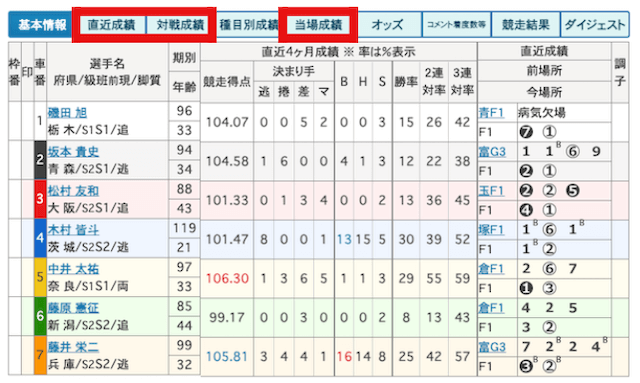Click 3連対率 value 59 for 中井

pyautogui.click(x=462, y=278)
